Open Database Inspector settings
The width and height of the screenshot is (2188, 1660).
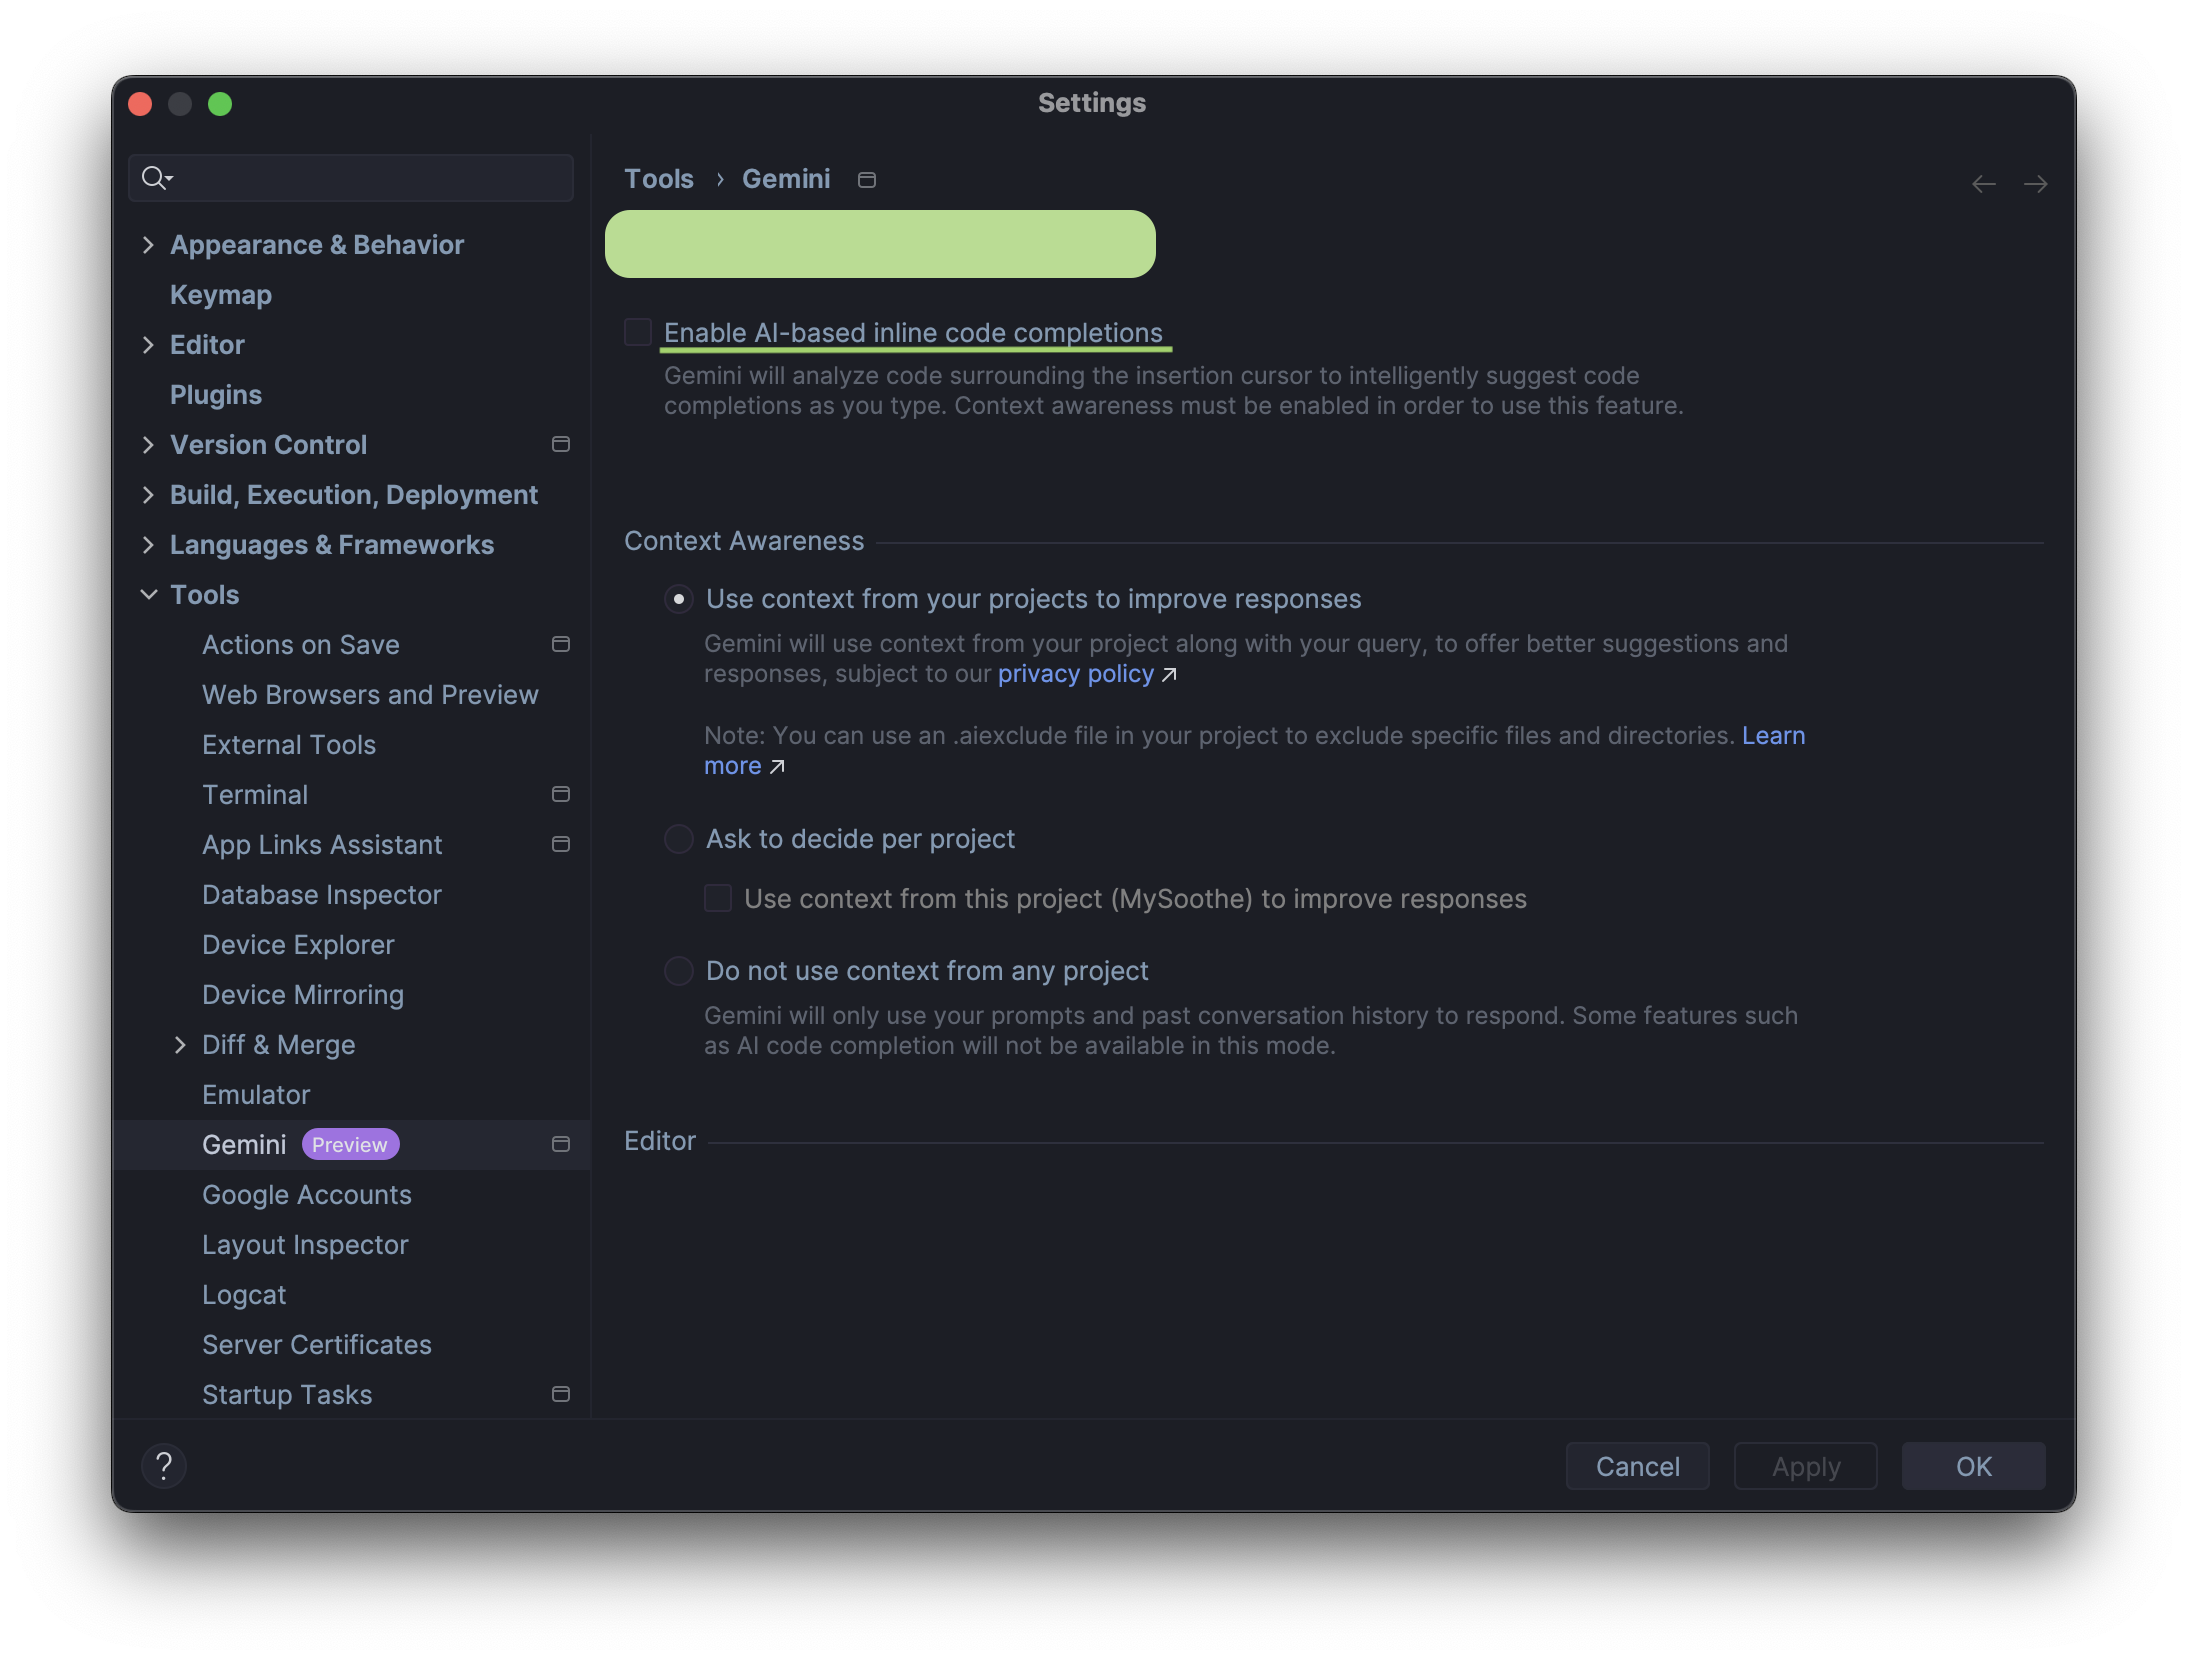click(322, 895)
